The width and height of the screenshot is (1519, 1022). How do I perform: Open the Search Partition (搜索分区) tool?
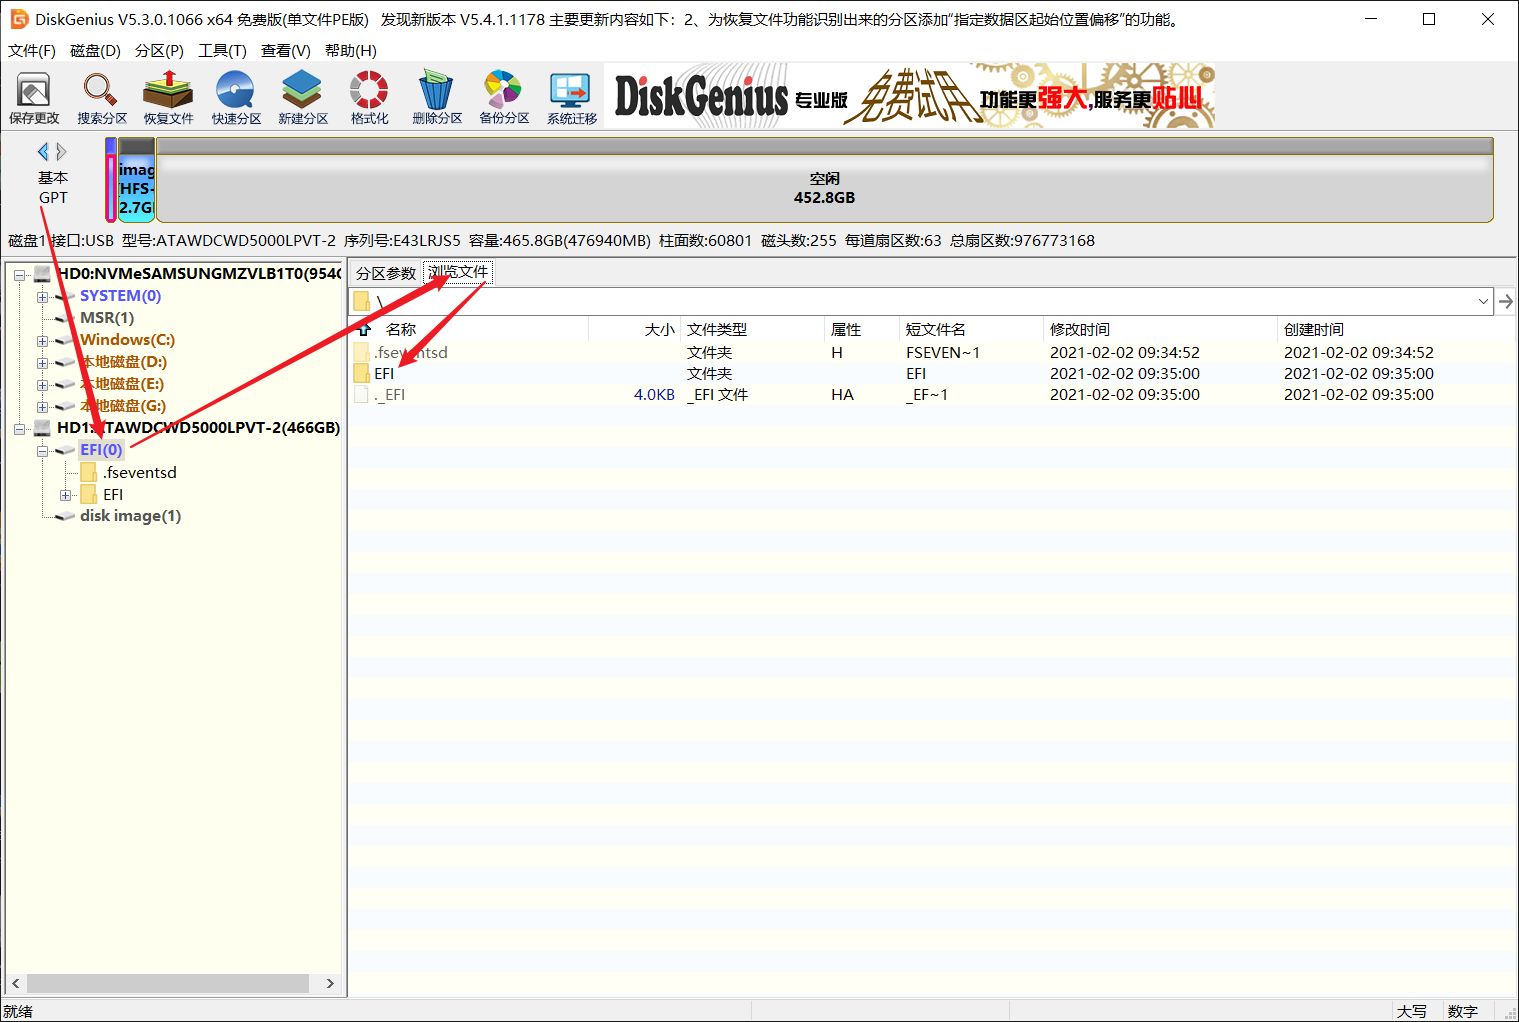point(102,97)
